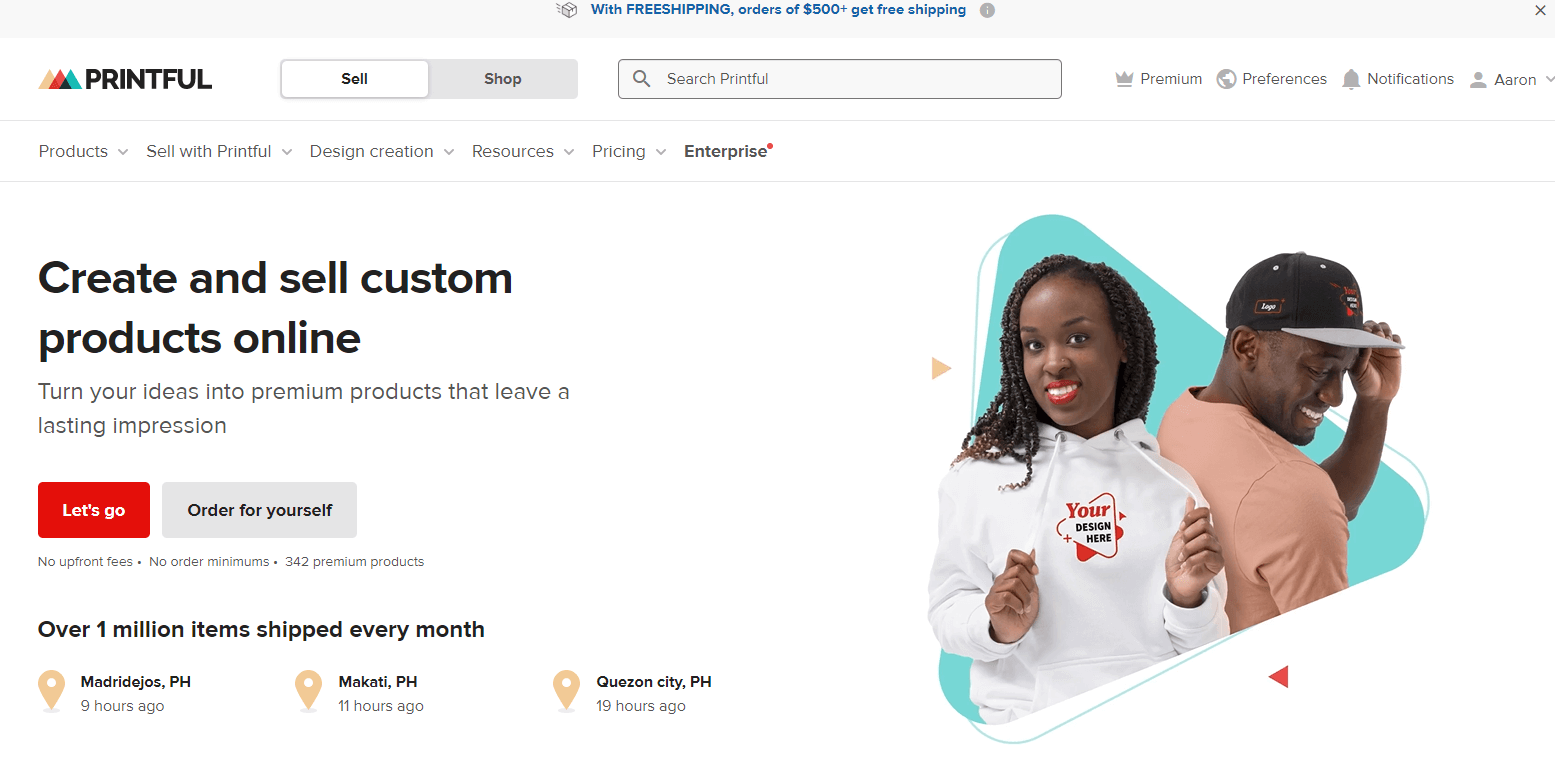Click the red Let's go button
The height and width of the screenshot is (784, 1555).
94,510
